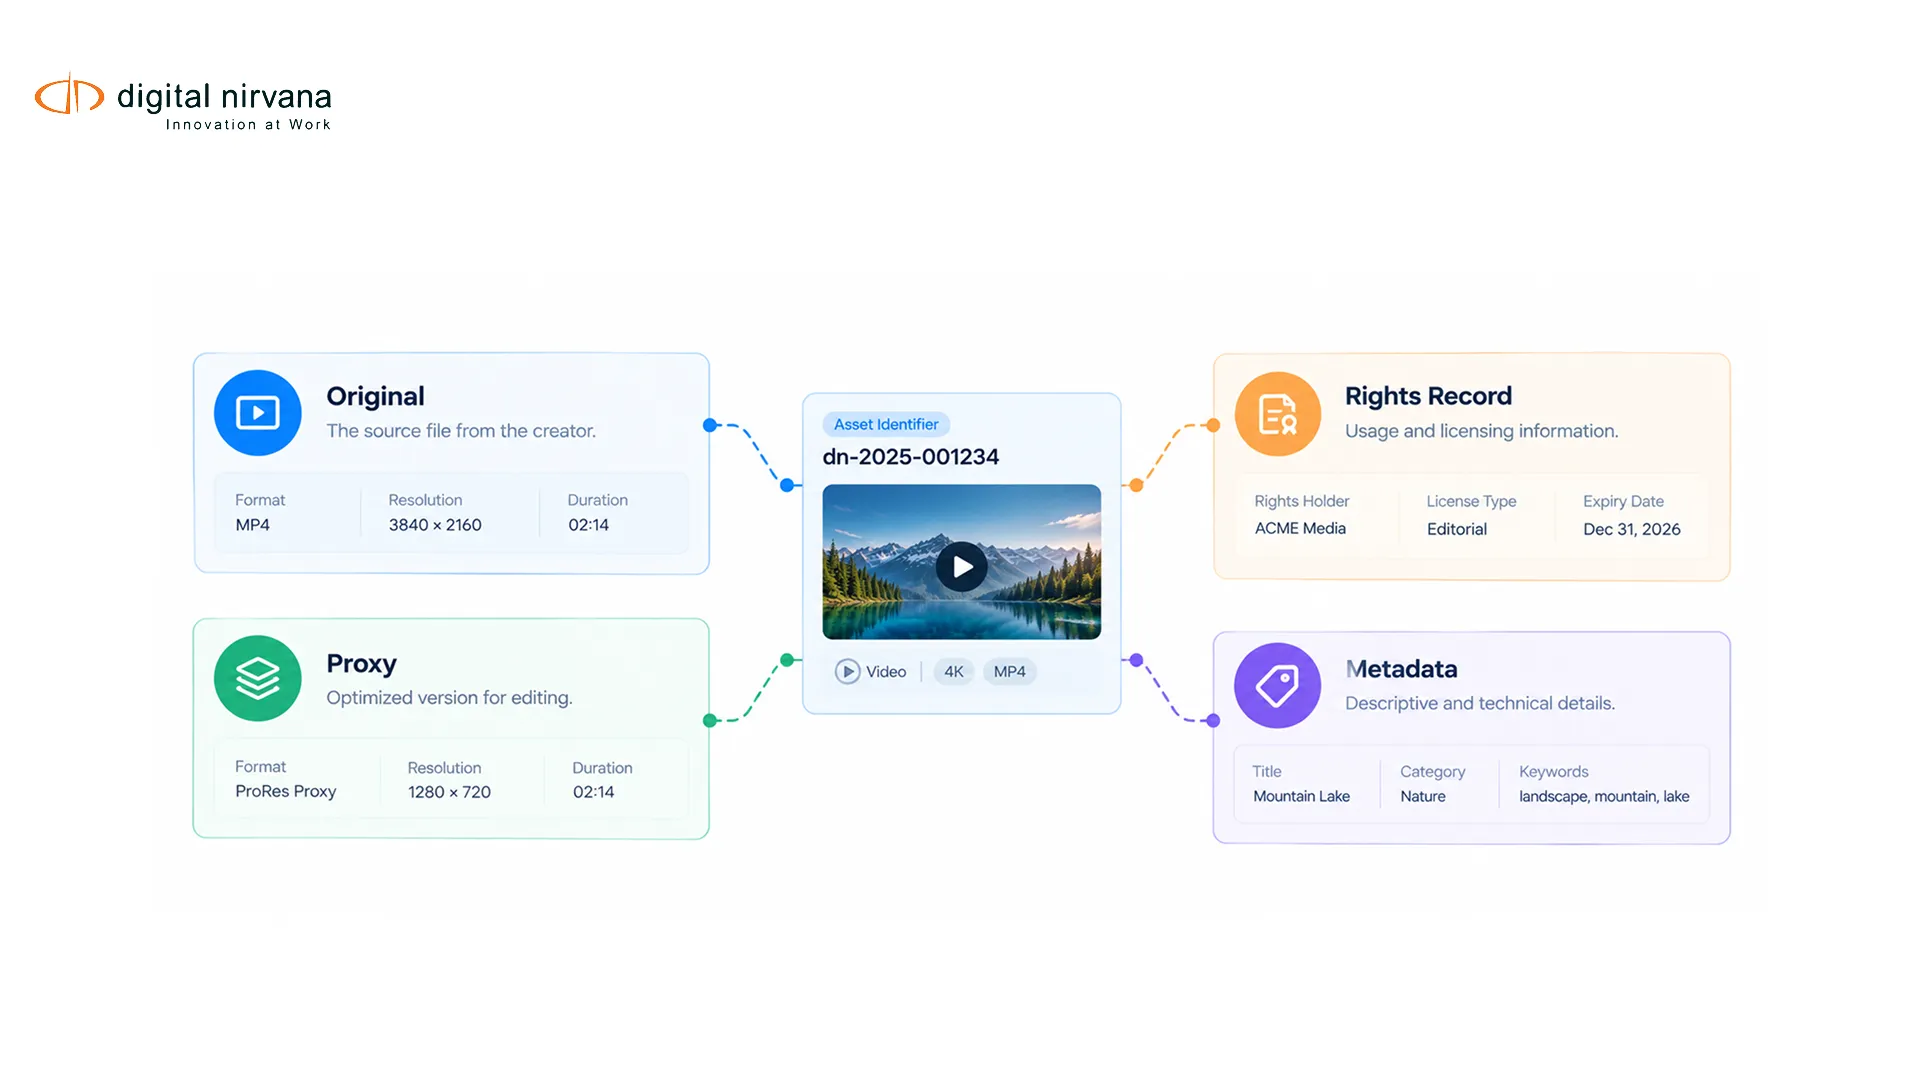This screenshot has height=1080, width=1920.
Task: Click the Rights Record heading
Action: point(1428,396)
